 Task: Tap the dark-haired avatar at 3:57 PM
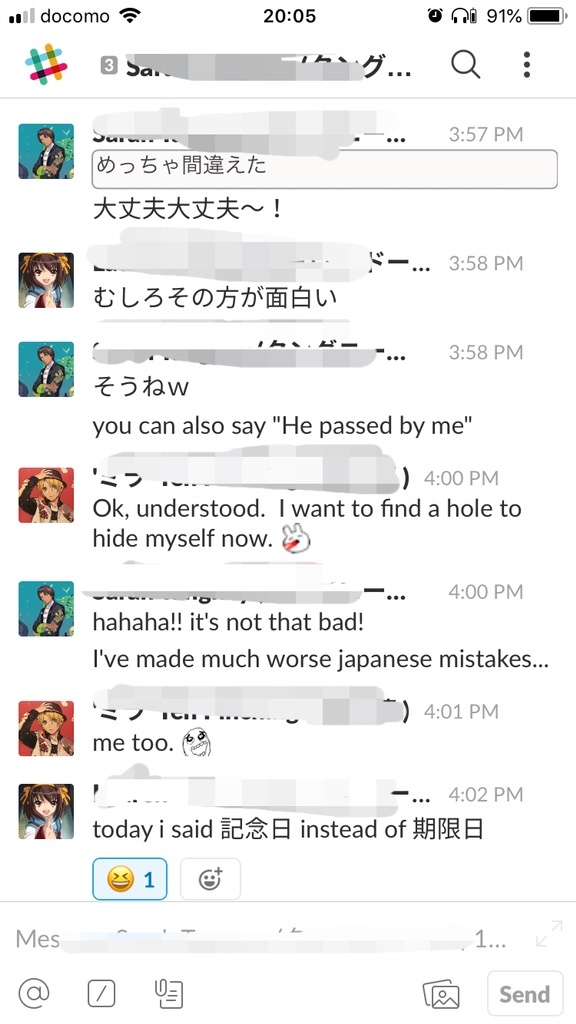click(x=46, y=151)
